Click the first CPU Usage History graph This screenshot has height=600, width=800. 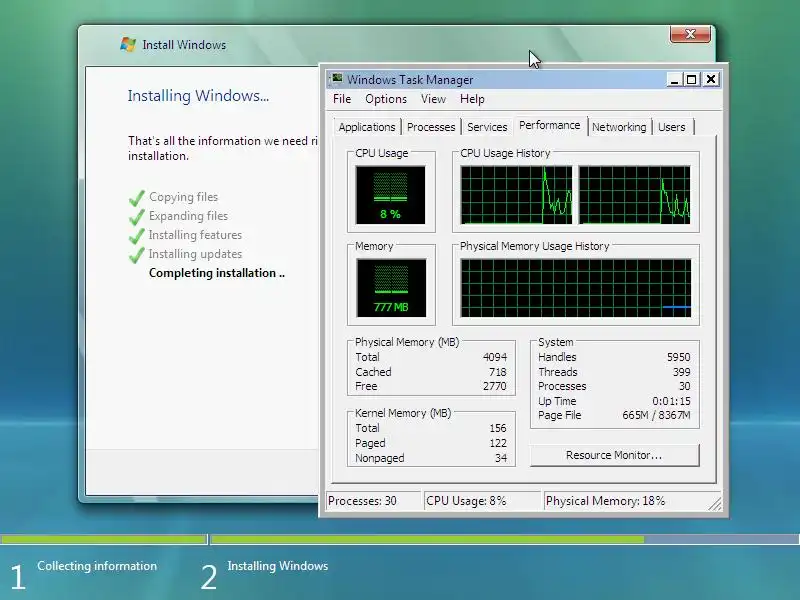click(x=516, y=195)
